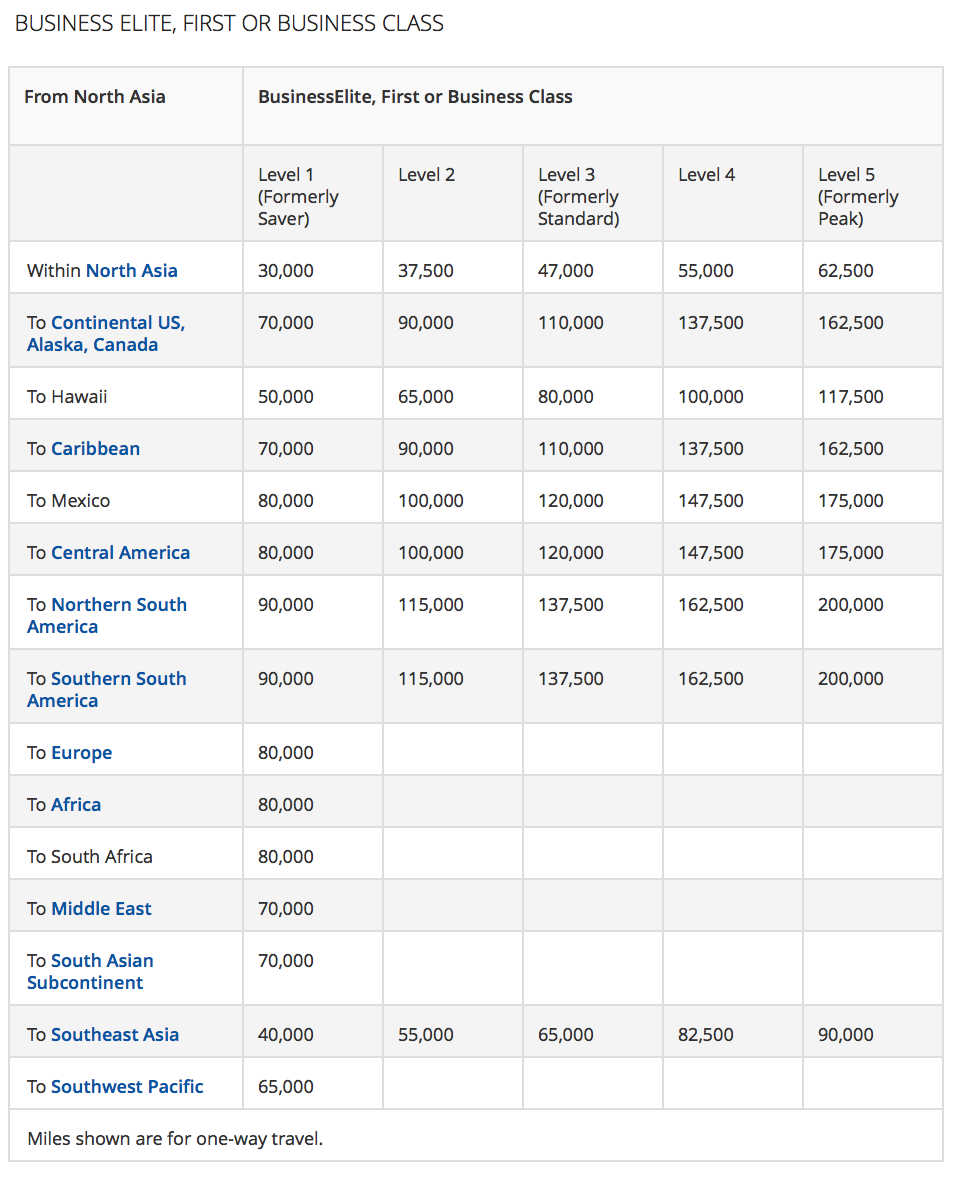Open the North Asia link in the Within row

click(x=131, y=271)
